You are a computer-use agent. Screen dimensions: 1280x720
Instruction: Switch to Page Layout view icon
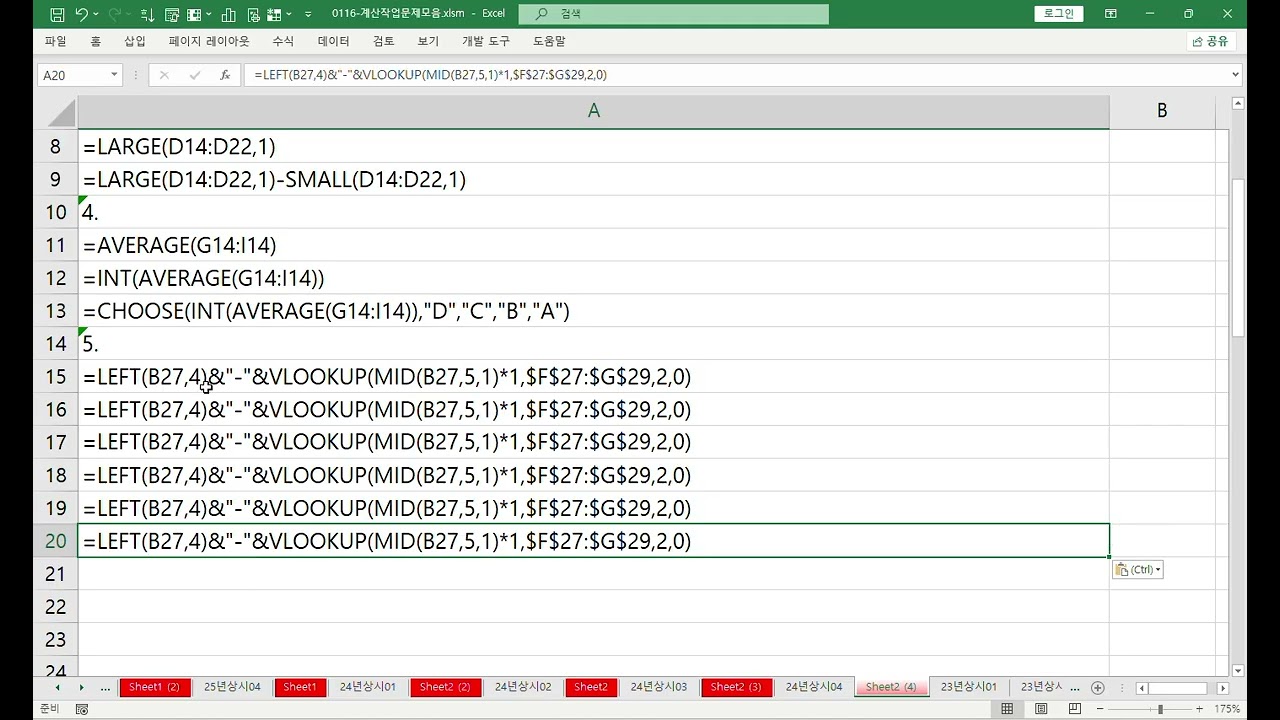[1041, 709]
